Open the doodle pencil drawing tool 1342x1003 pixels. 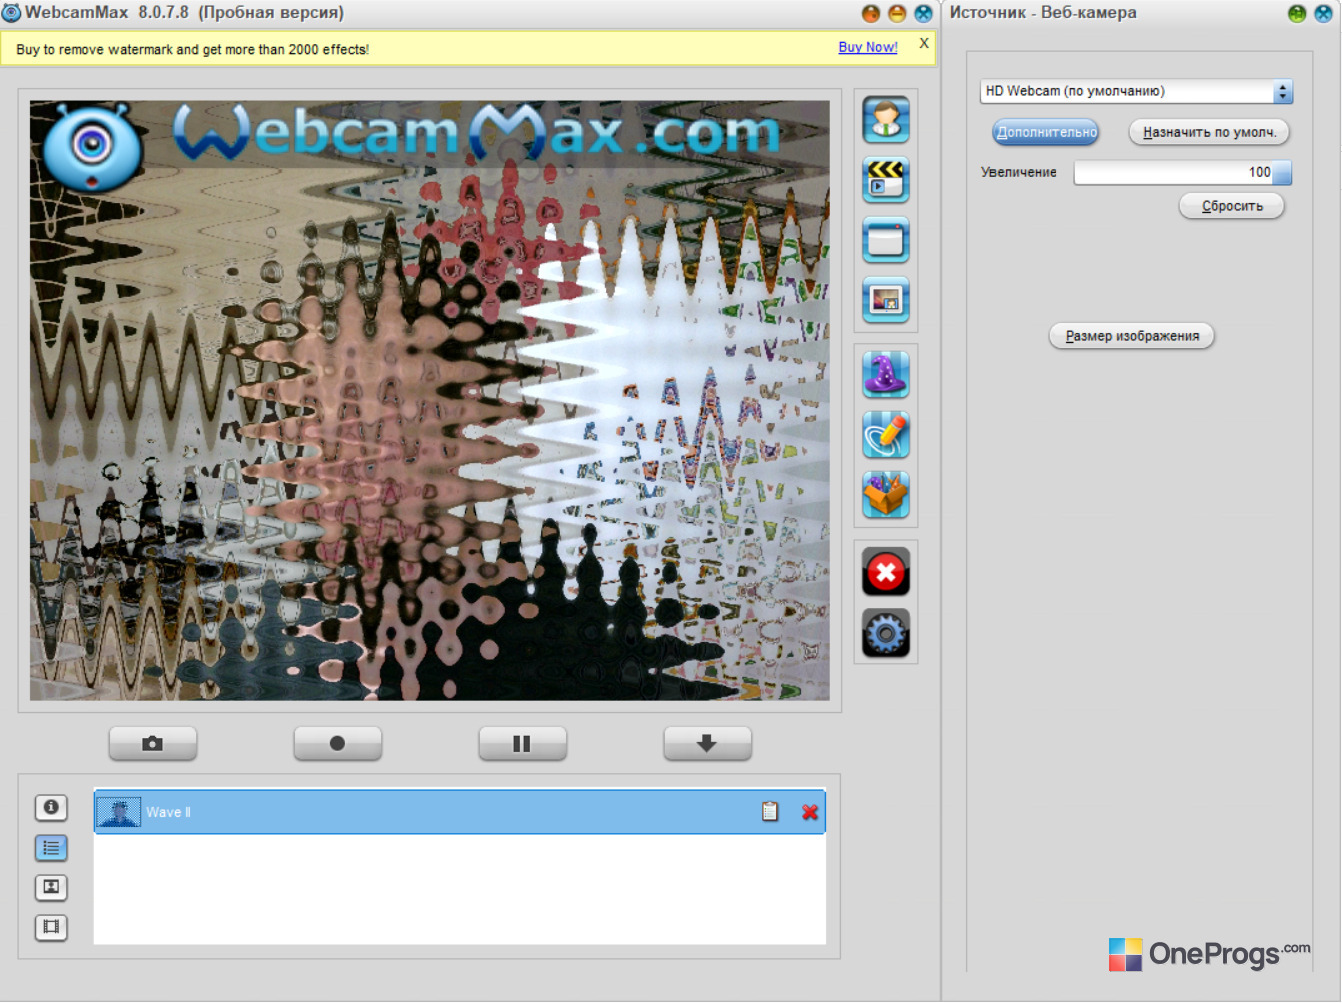click(886, 435)
